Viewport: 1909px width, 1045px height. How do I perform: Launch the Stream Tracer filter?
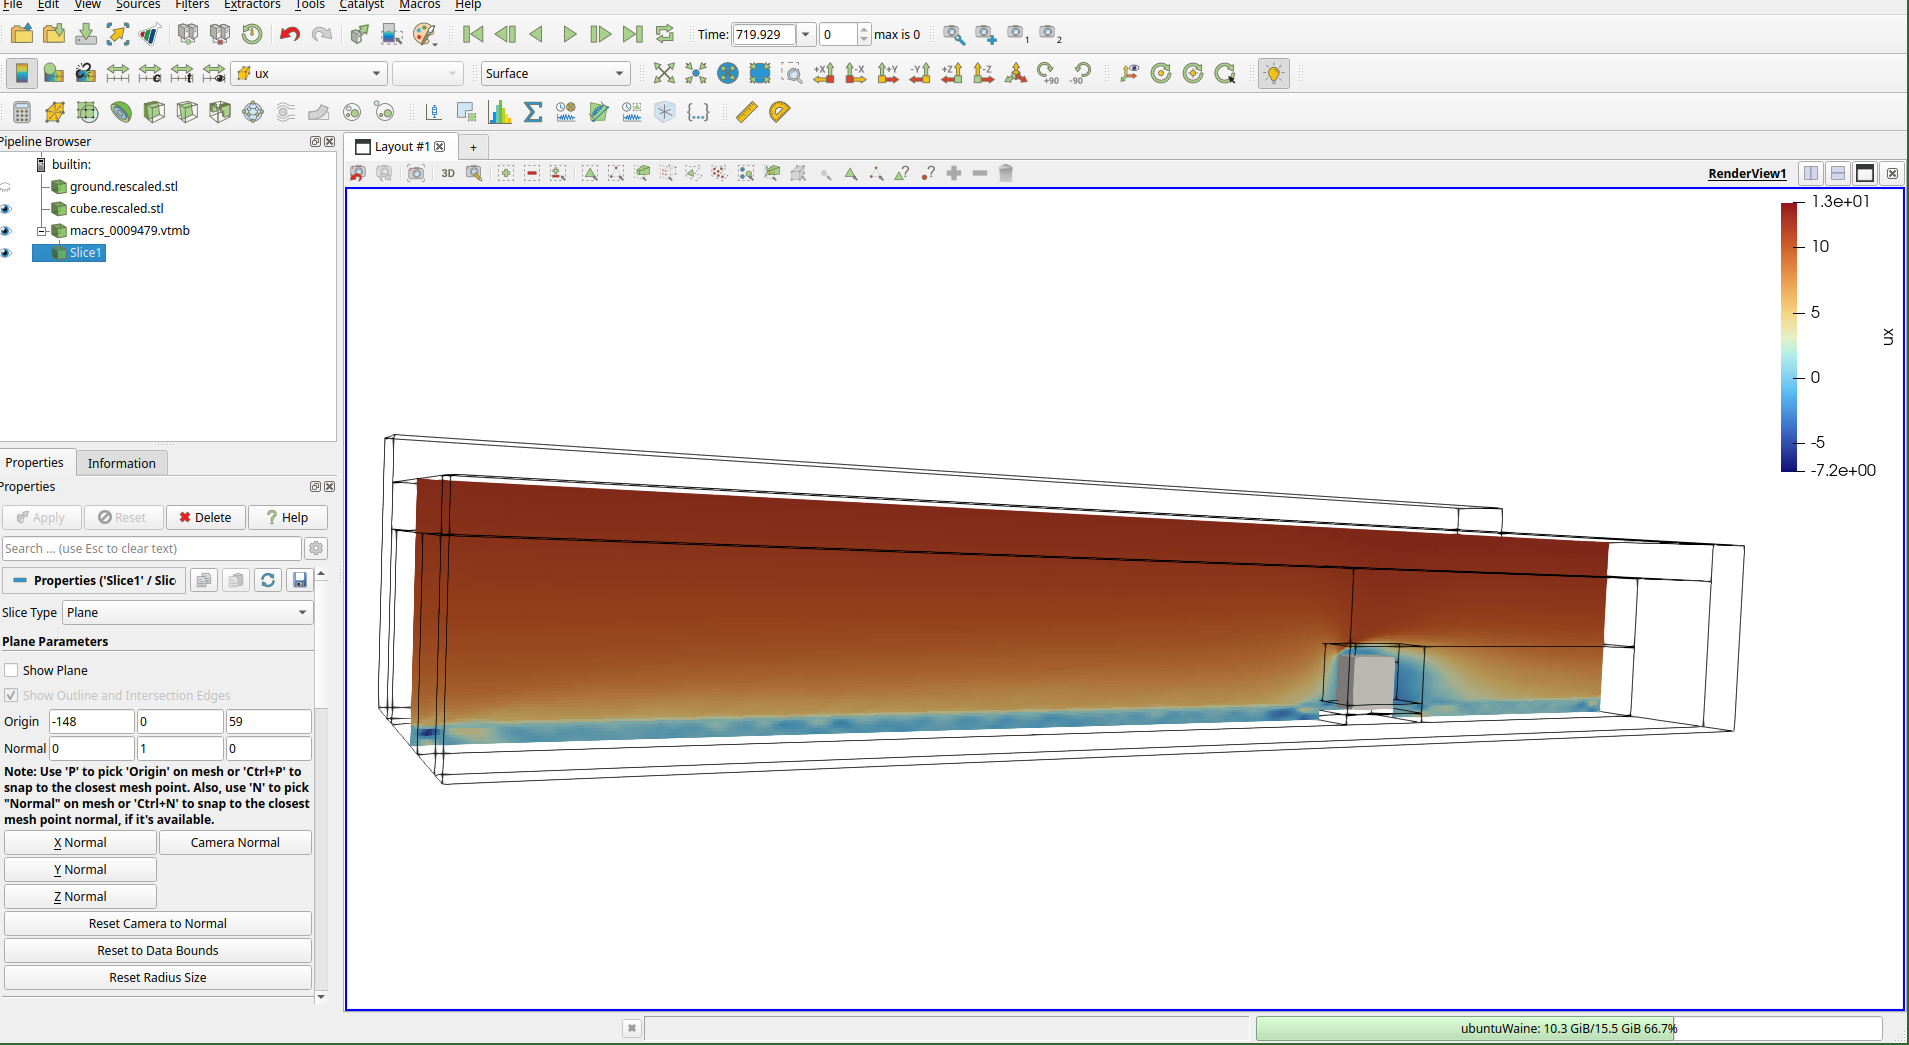click(x=286, y=112)
